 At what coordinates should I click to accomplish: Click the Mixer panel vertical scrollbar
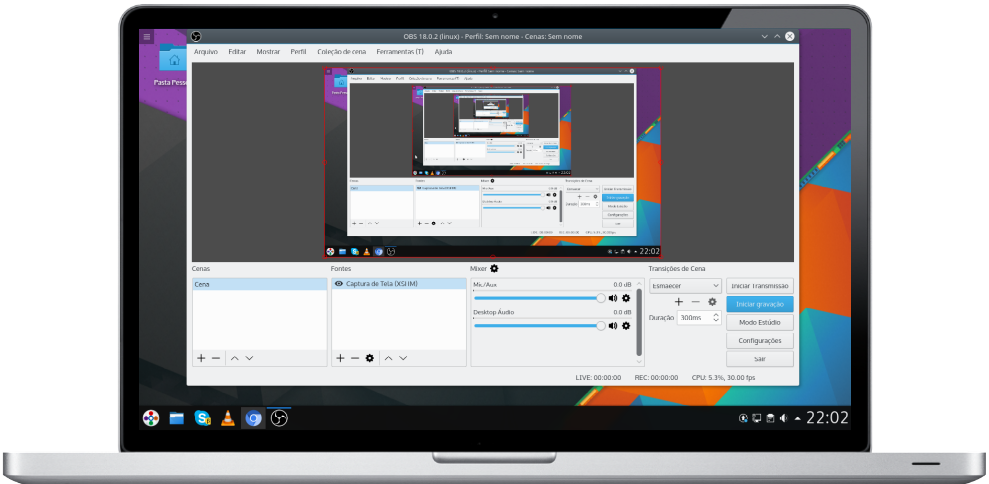640,322
